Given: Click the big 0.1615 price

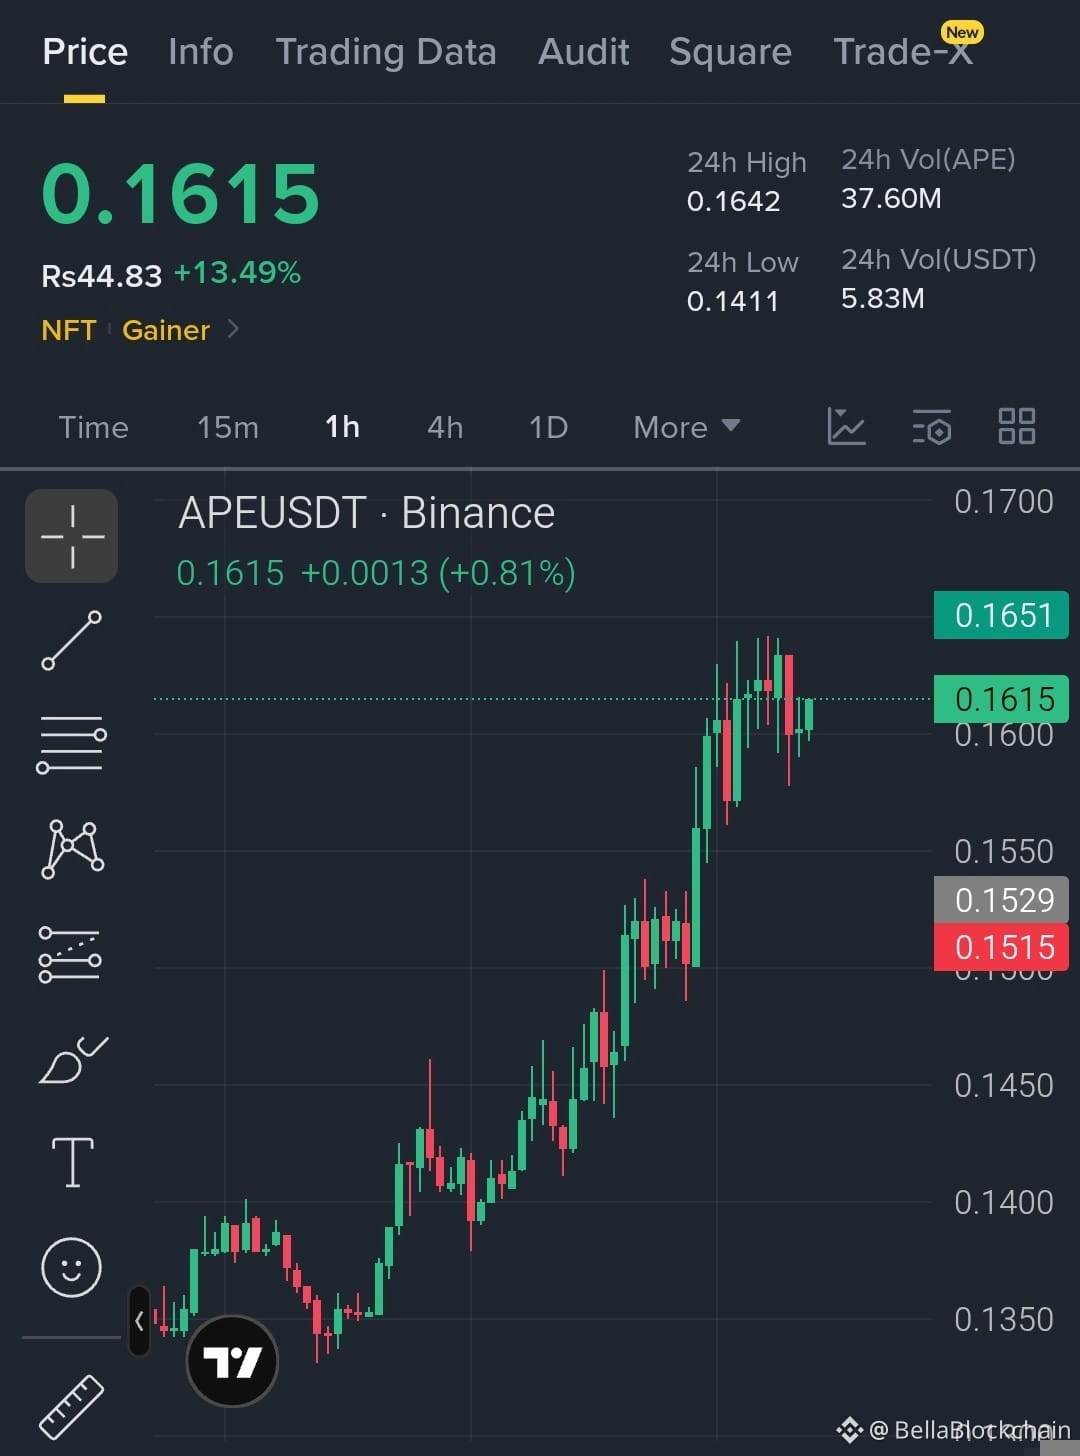Looking at the screenshot, I should [181, 193].
